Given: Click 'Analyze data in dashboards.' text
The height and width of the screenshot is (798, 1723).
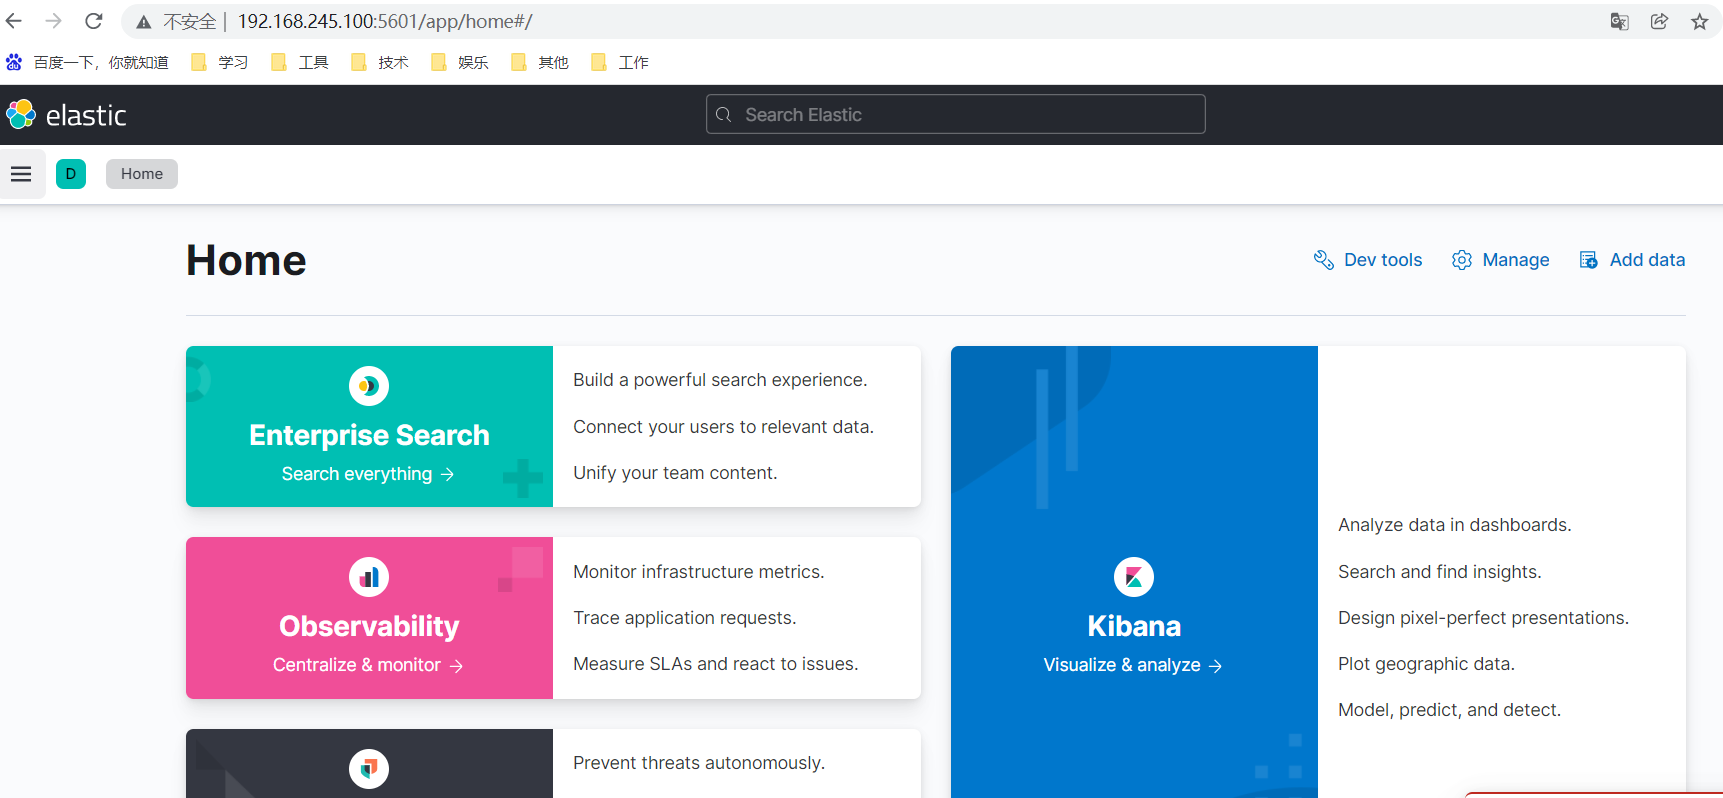Looking at the screenshot, I should 1455,525.
